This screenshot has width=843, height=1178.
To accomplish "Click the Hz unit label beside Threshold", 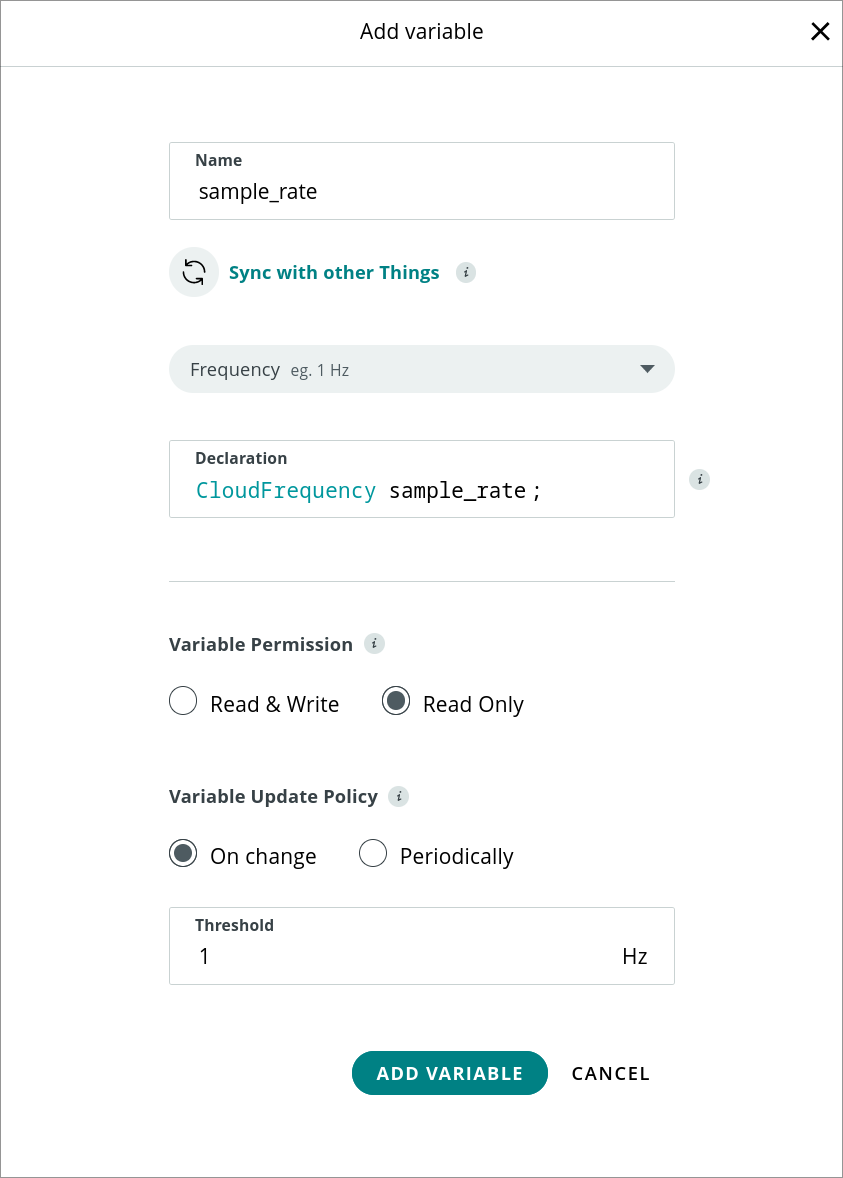I will (634, 956).
